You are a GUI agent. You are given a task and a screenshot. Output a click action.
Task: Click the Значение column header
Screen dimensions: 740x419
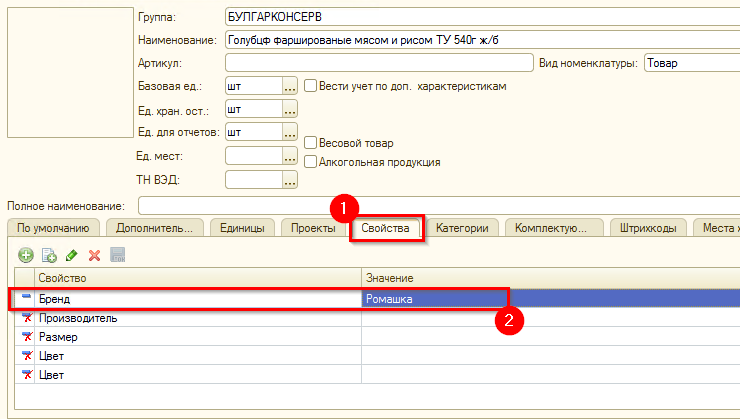pyautogui.click(x=550, y=277)
